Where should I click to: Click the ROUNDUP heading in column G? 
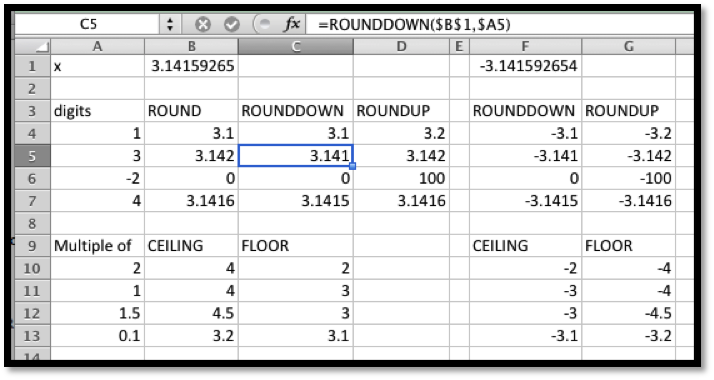628,111
